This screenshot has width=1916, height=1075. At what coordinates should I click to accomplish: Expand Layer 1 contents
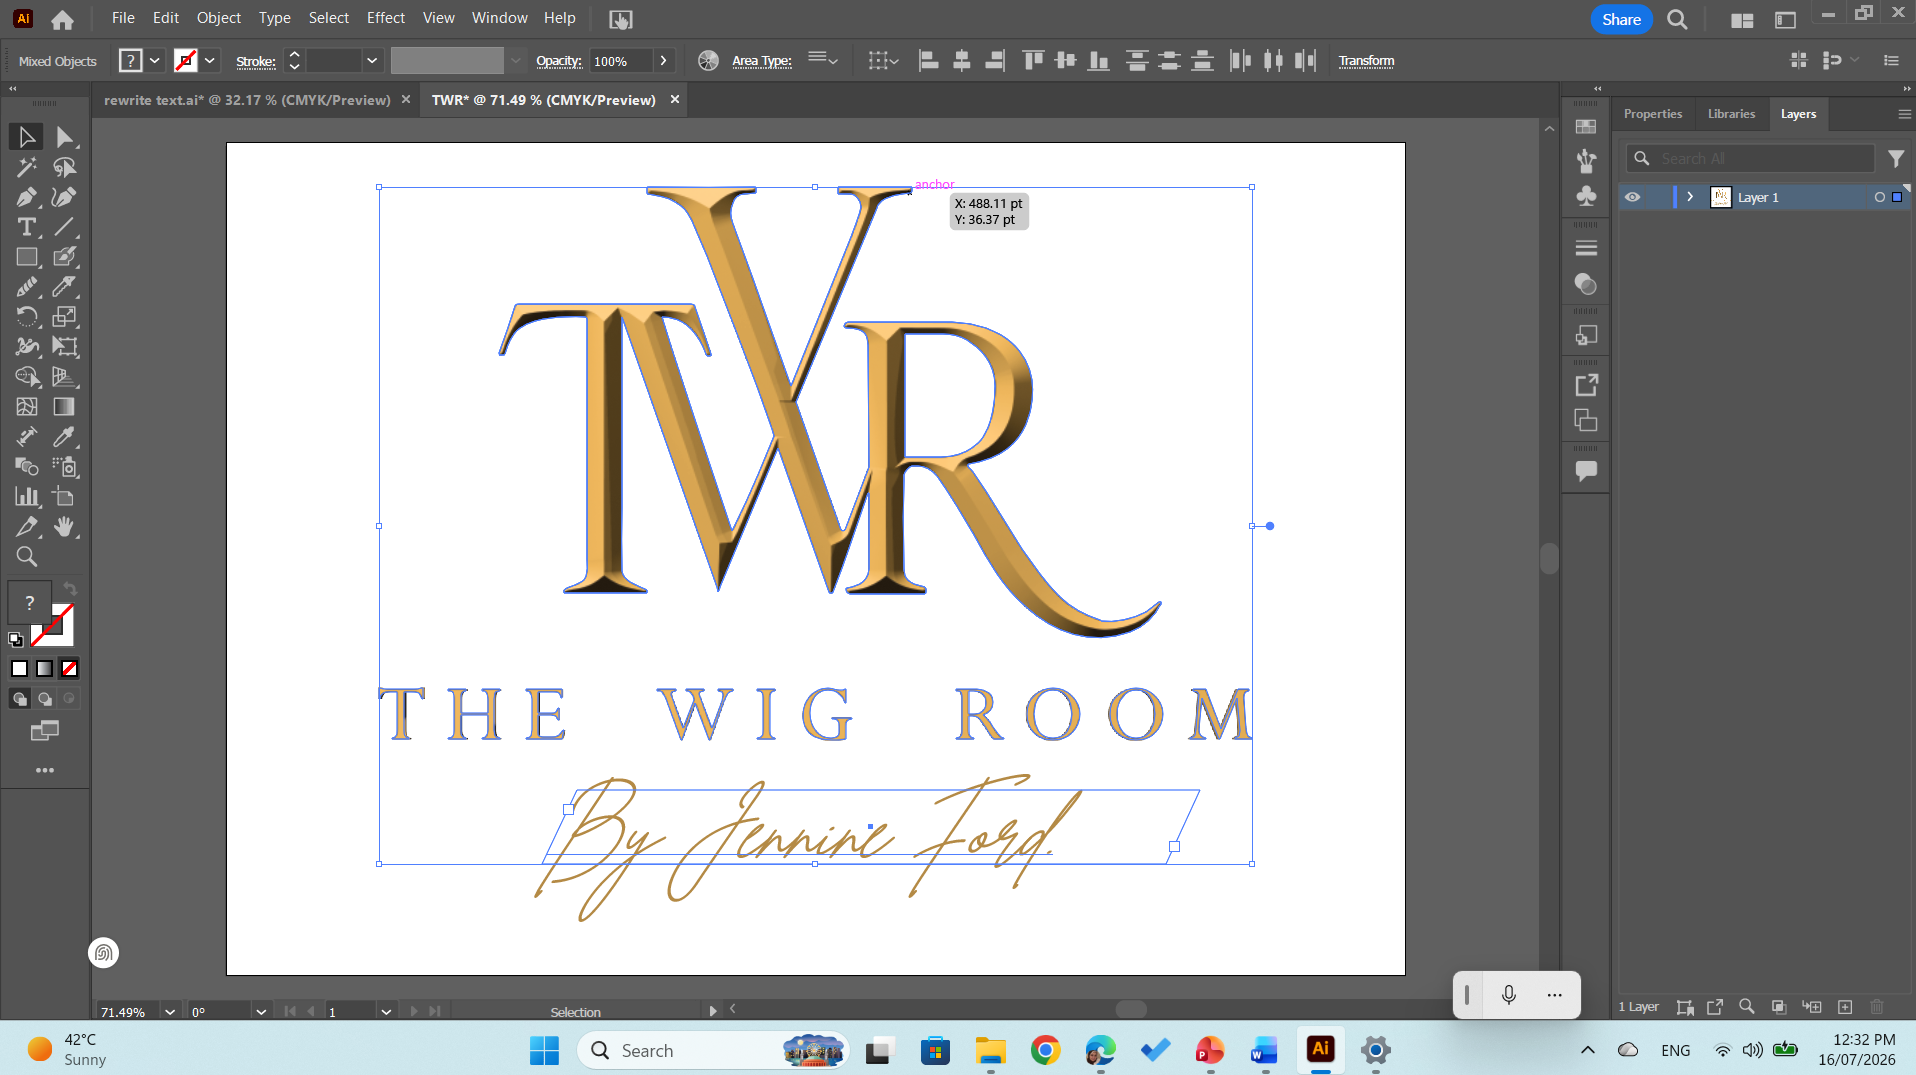pos(1690,197)
